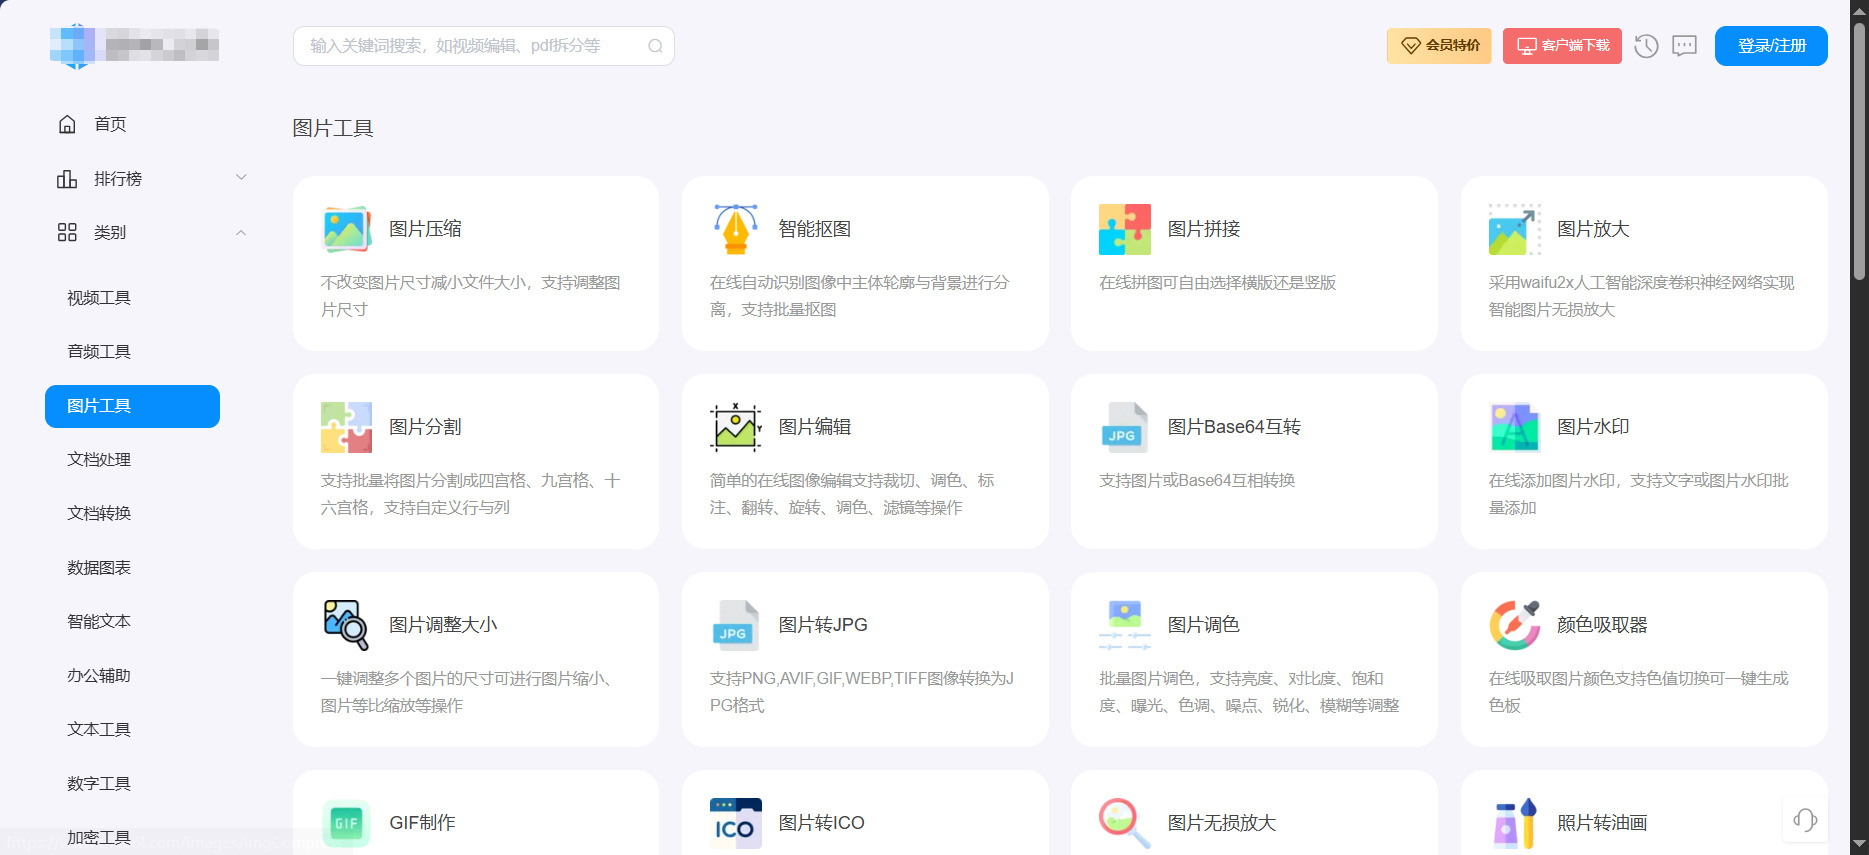Click the grid icon beside 类别
This screenshot has width=1869, height=855.
pyautogui.click(x=67, y=232)
